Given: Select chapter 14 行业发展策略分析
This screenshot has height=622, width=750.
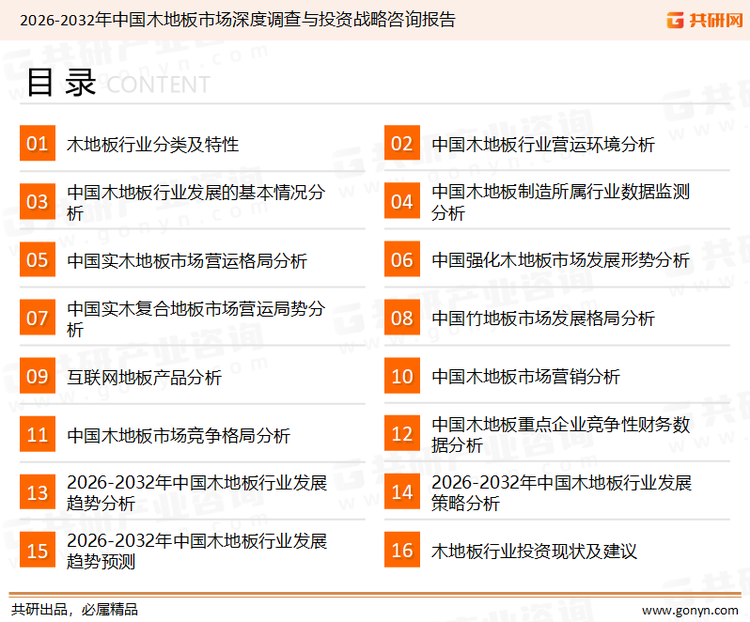Looking at the screenshot, I should (562, 493).
